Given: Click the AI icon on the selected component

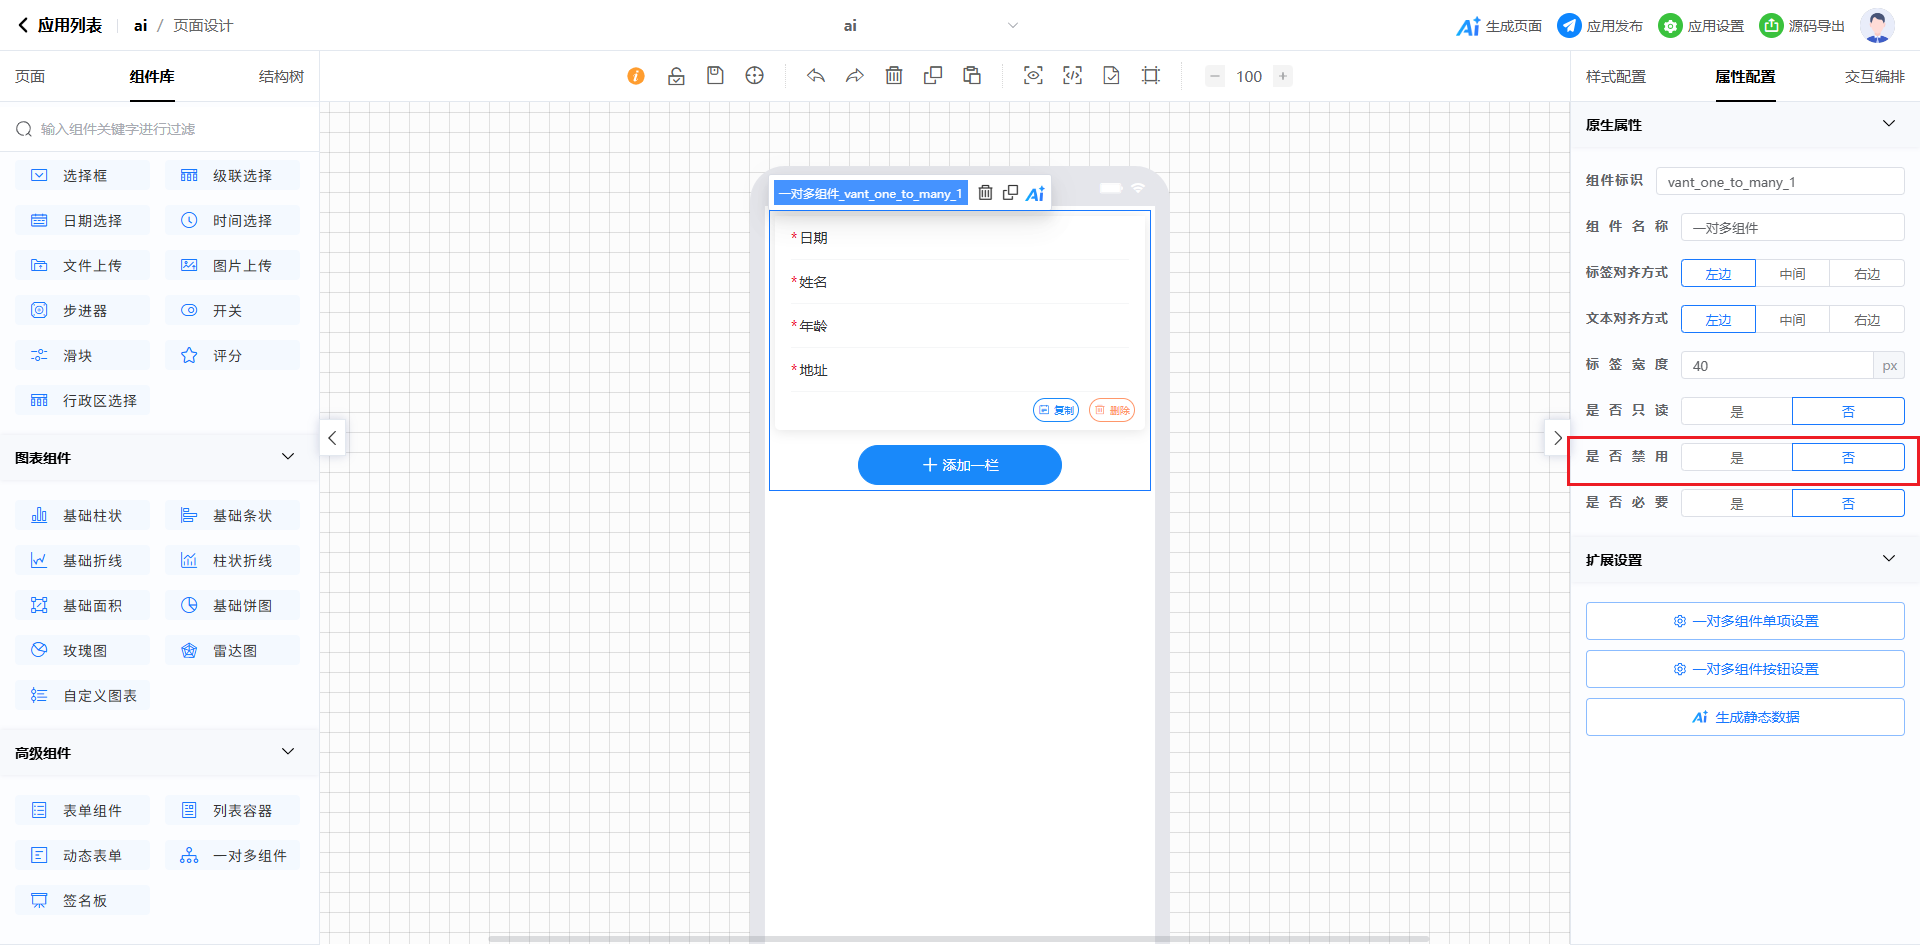Looking at the screenshot, I should click(x=1035, y=194).
